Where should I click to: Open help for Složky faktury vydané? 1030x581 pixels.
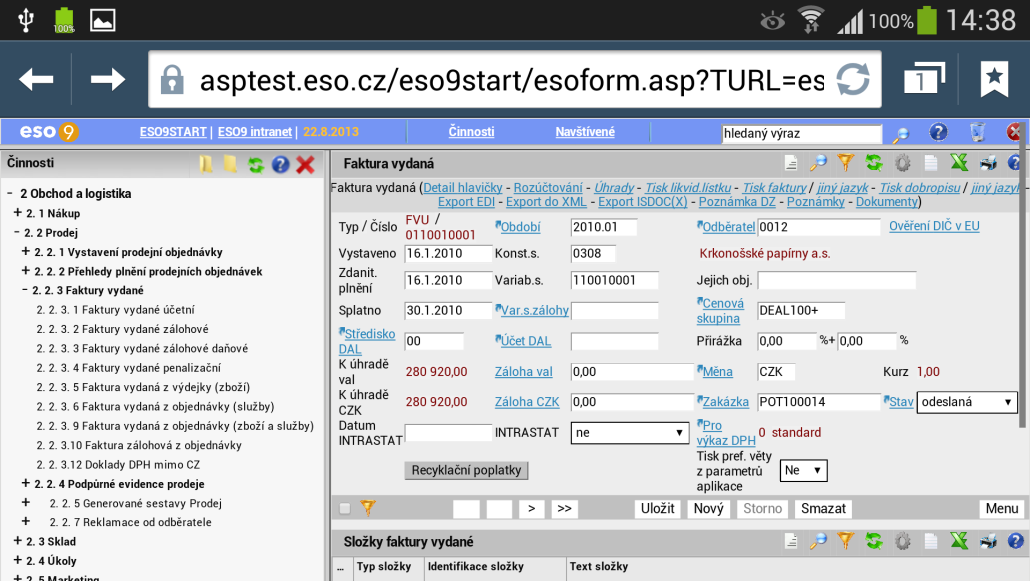pos(1016,541)
